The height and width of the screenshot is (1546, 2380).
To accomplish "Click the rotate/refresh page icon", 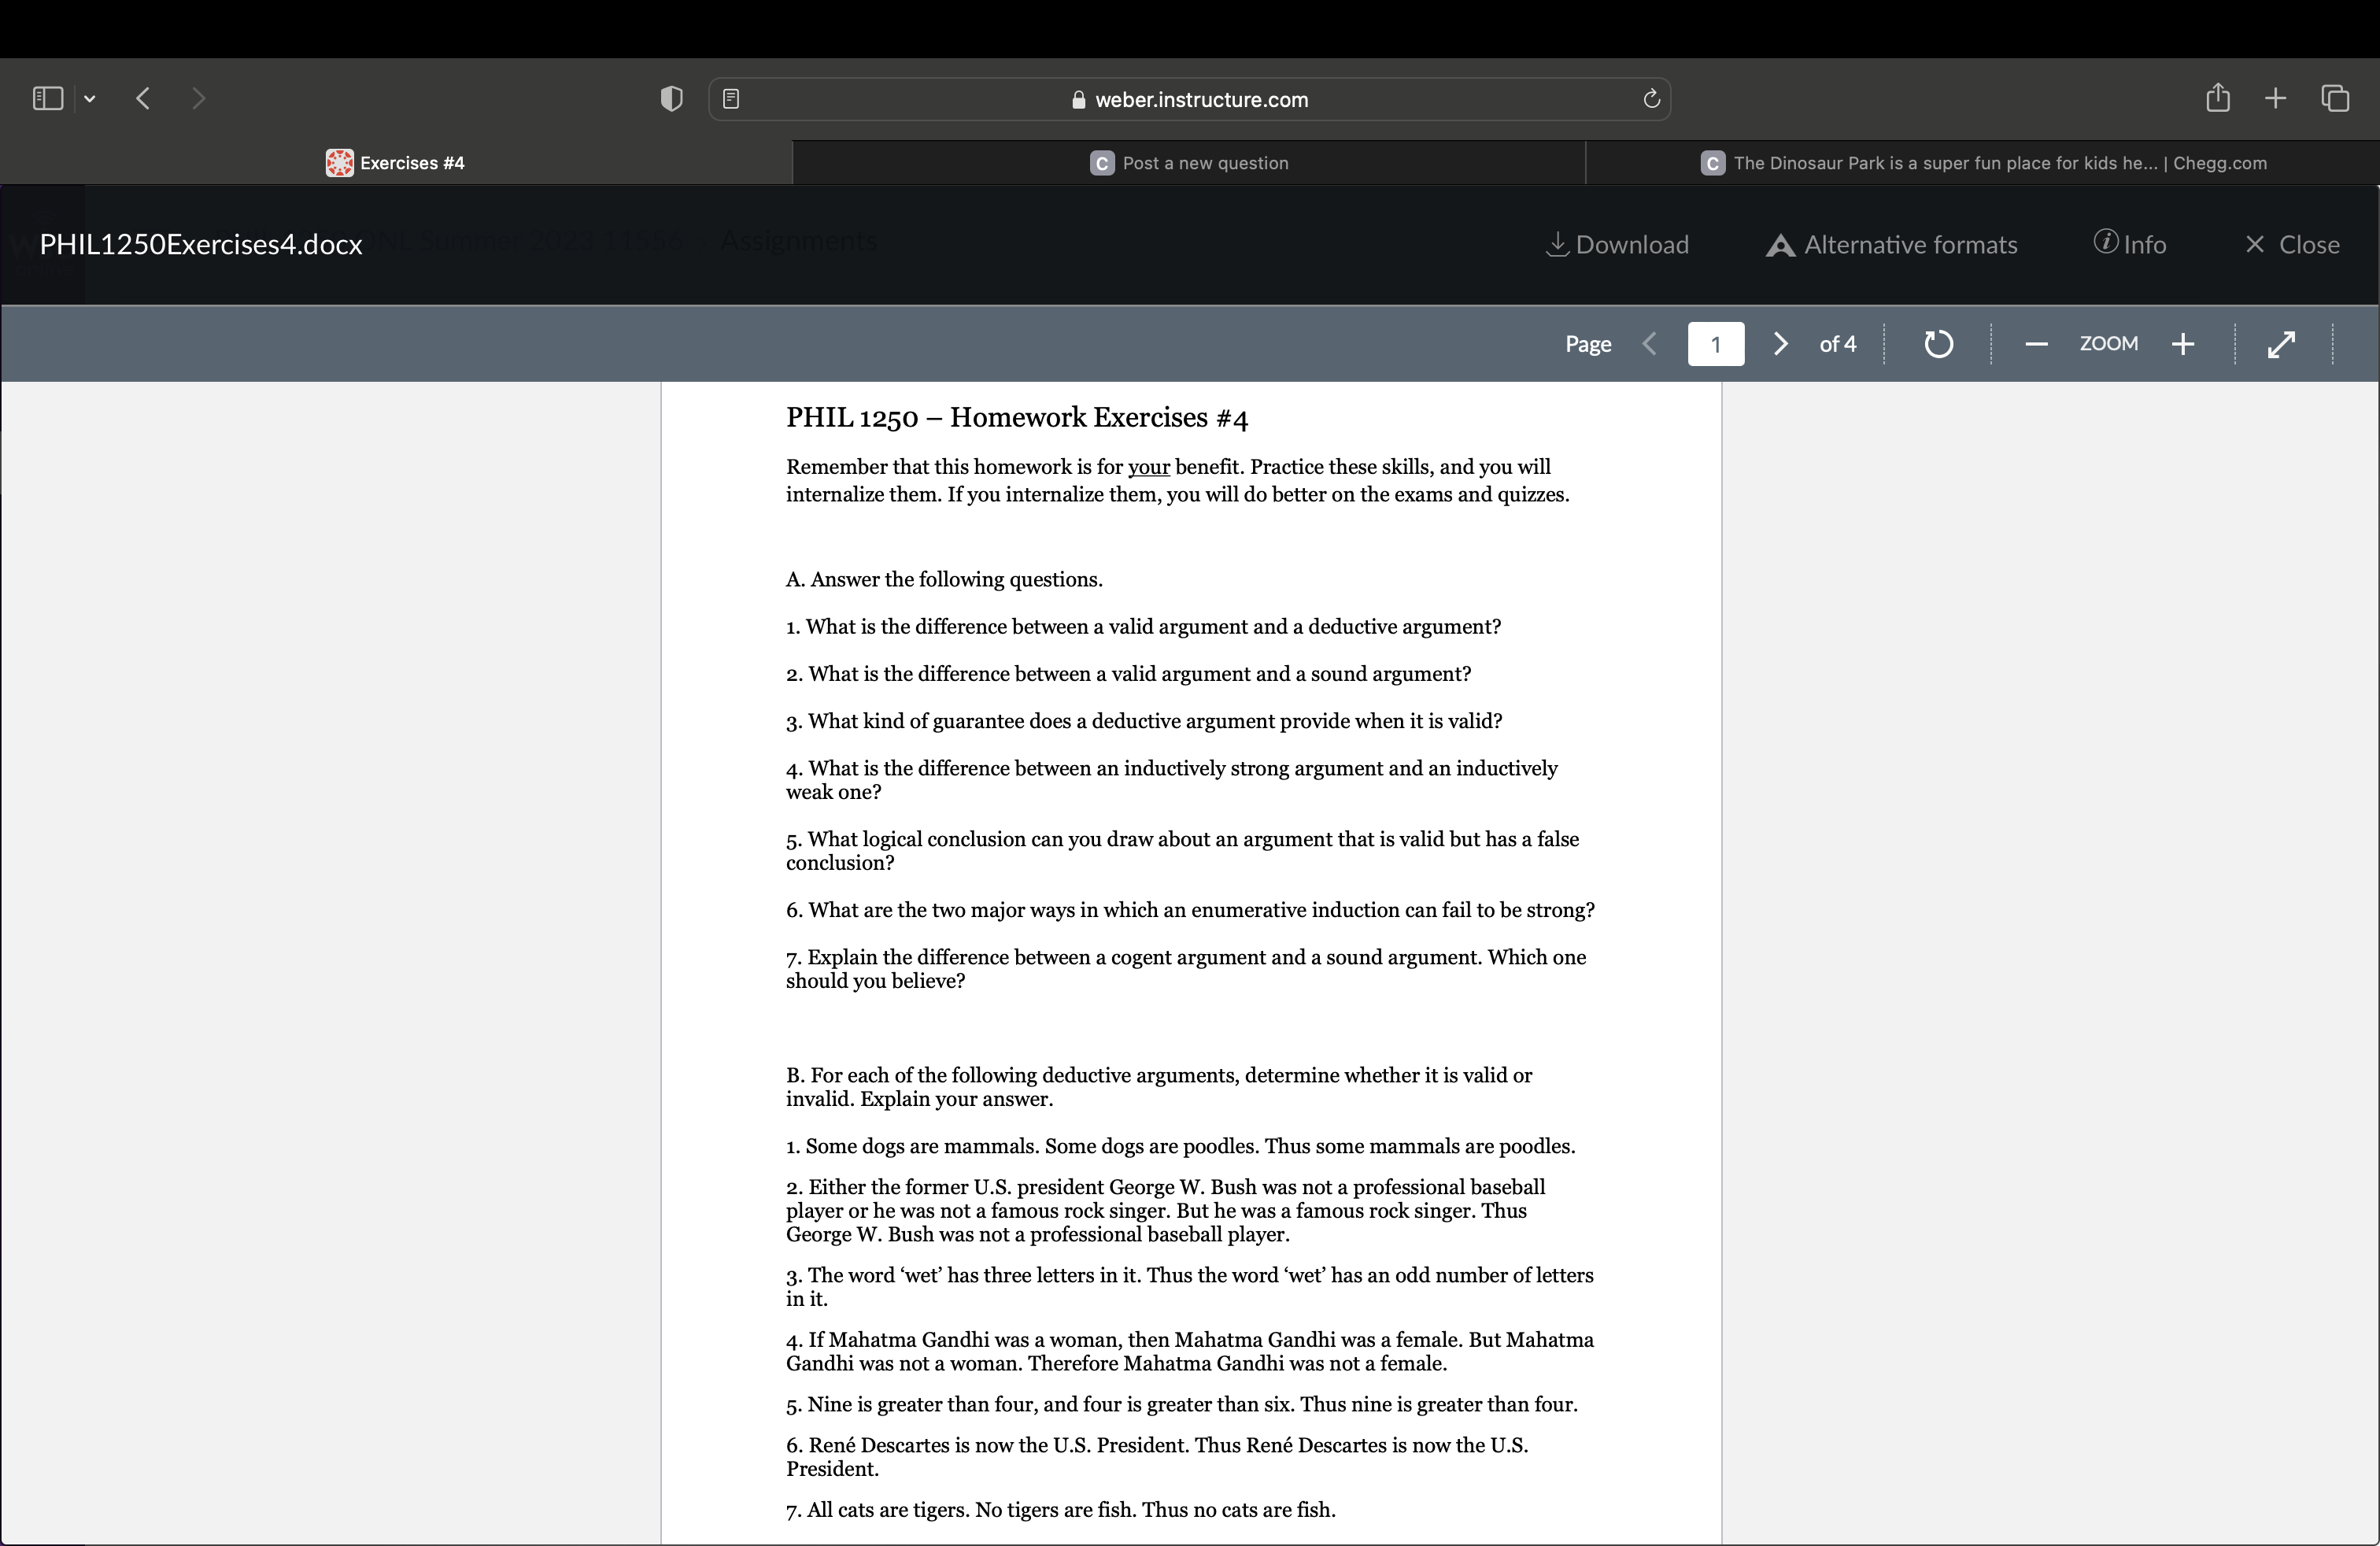I will tap(1938, 342).
